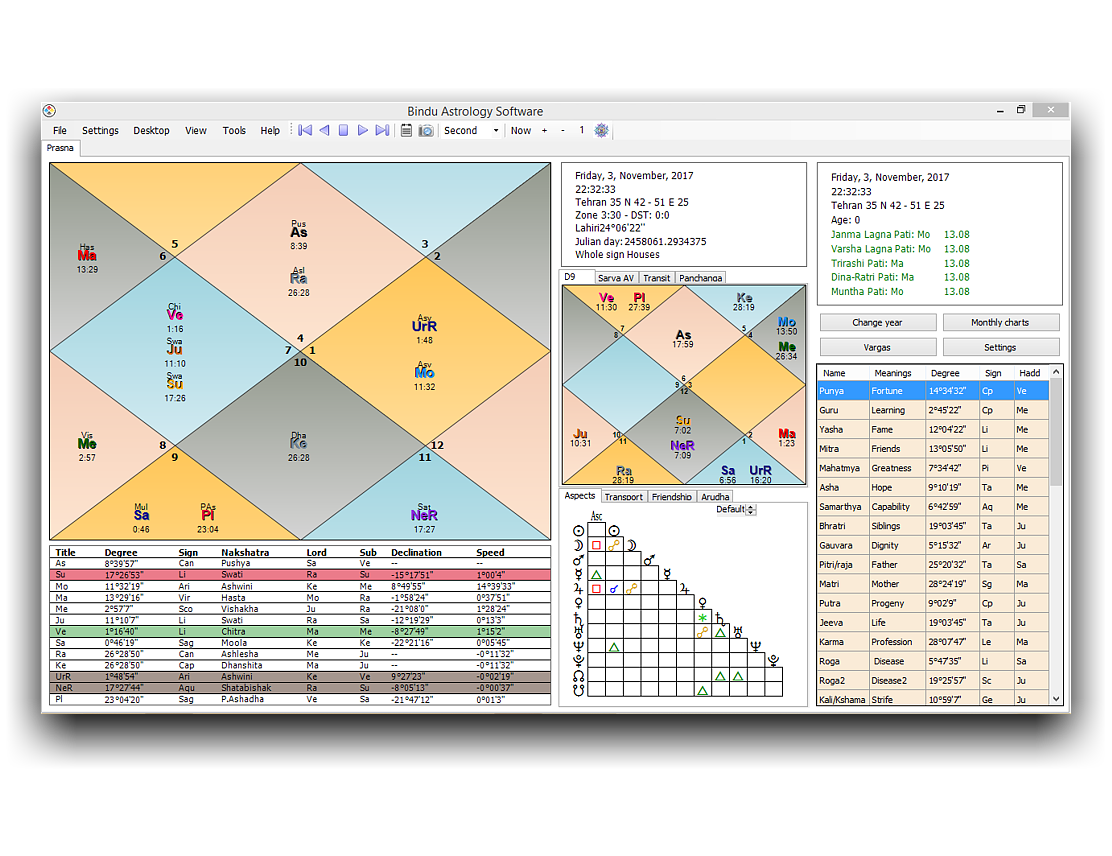Open the Tools menu
This screenshot has width=1112, height=856.
click(234, 130)
